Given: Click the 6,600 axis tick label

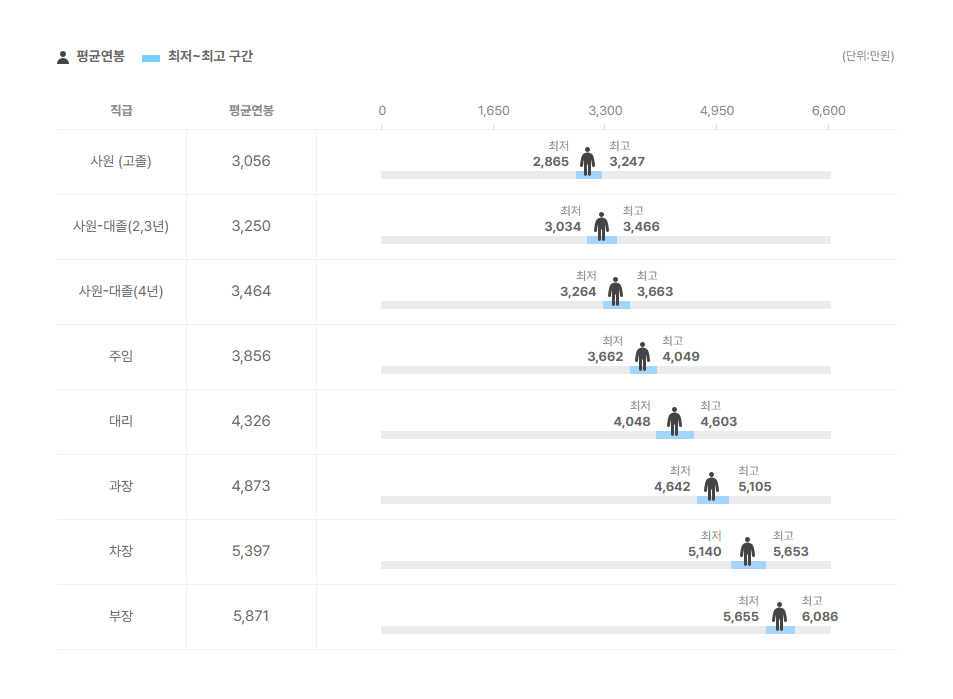Looking at the screenshot, I should pyautogui.click(x=828, y=111).
